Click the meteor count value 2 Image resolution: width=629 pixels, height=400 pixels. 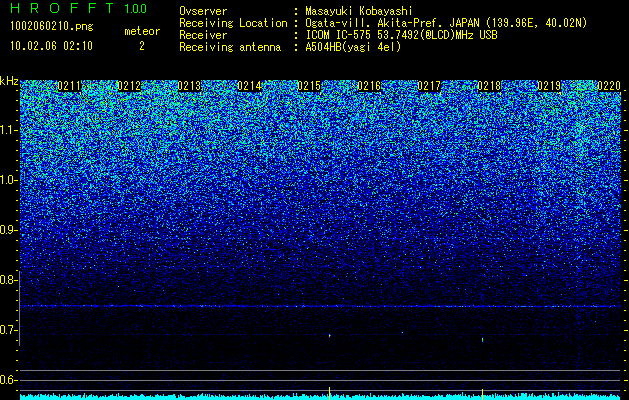pyautogui.click(x=142, y=46)
